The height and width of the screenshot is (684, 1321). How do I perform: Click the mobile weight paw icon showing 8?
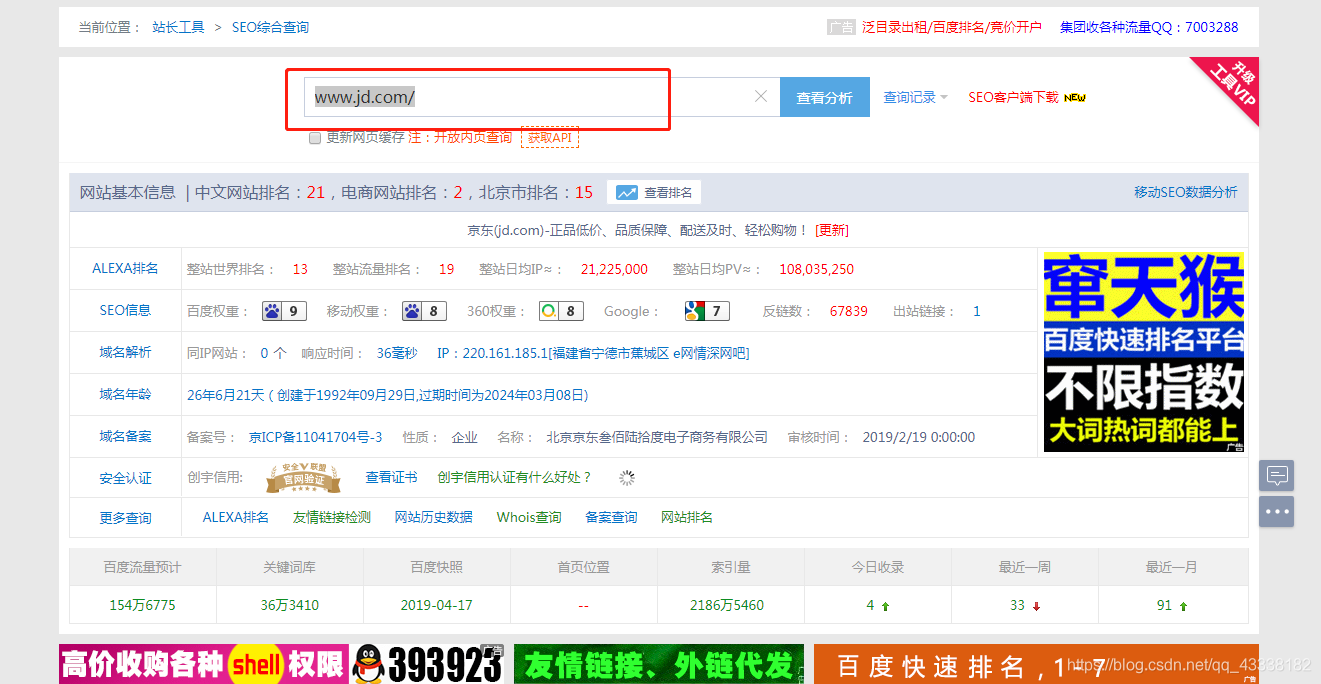[424, 311]
